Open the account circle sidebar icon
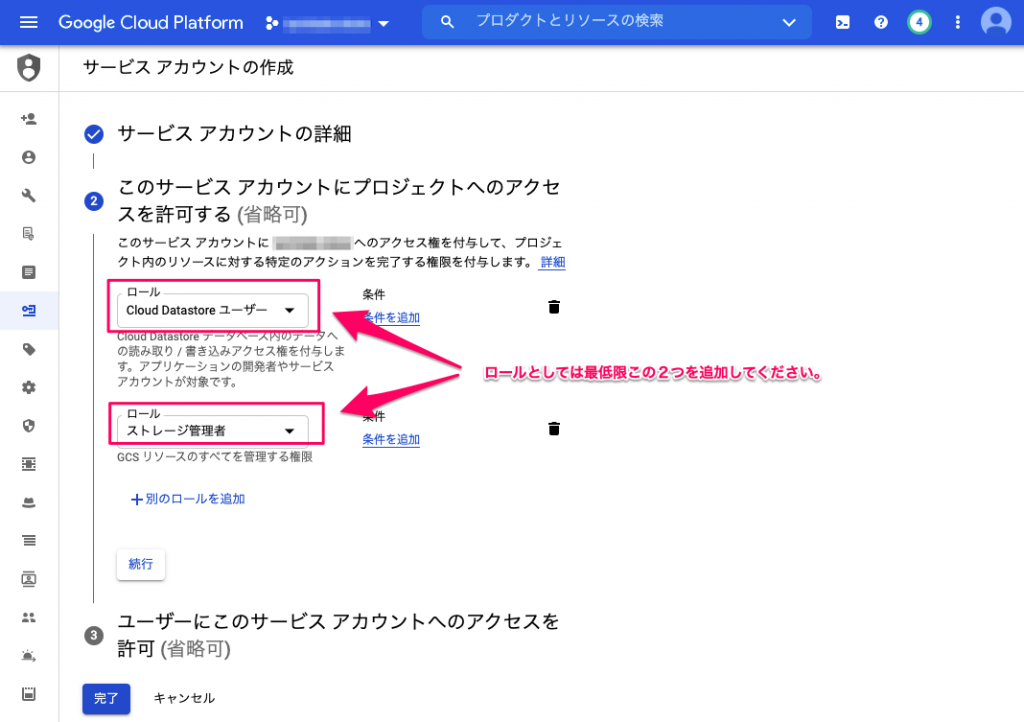This screenshot has height=722, width=1024. [29, 157]
